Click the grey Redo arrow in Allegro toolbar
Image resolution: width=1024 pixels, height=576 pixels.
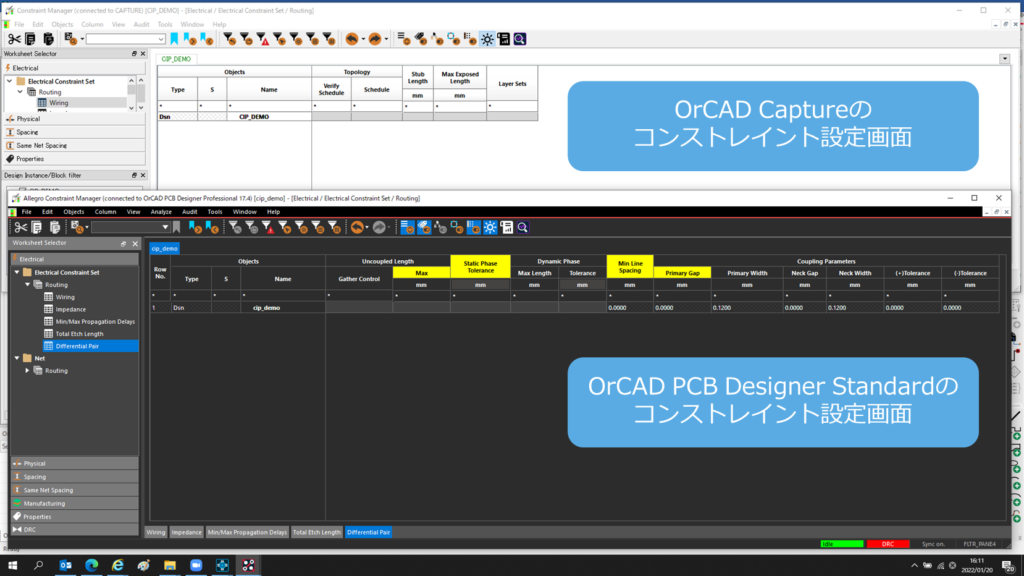click(x=379, y=227)
